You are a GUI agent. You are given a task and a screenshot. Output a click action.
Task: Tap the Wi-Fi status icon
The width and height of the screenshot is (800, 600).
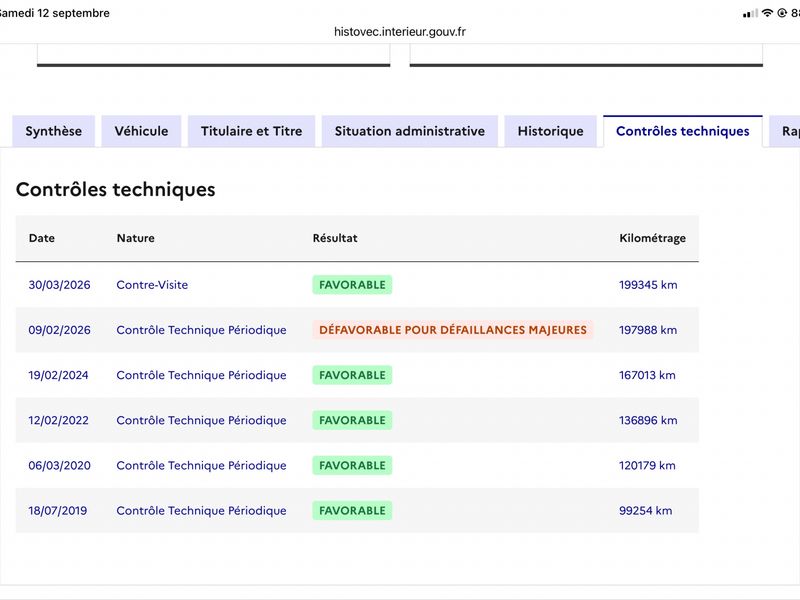pyautogui.click(x=767, y=13)
